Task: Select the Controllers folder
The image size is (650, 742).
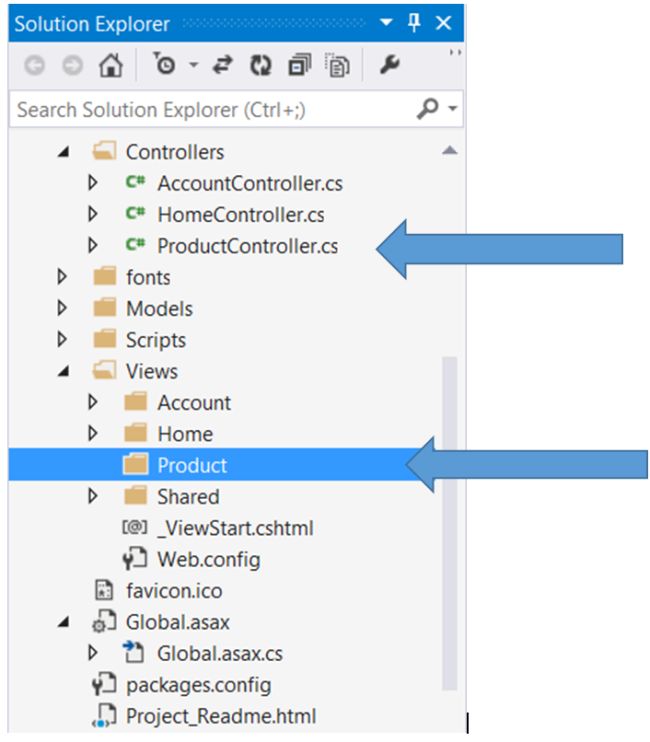Action: click(x=175, y=152)
